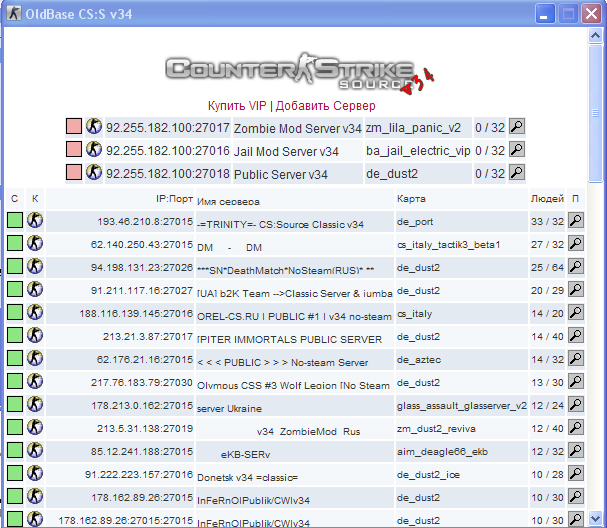Click green status square for TRINITY server
The height and width of the screenshot is (528, 607).
15,221
